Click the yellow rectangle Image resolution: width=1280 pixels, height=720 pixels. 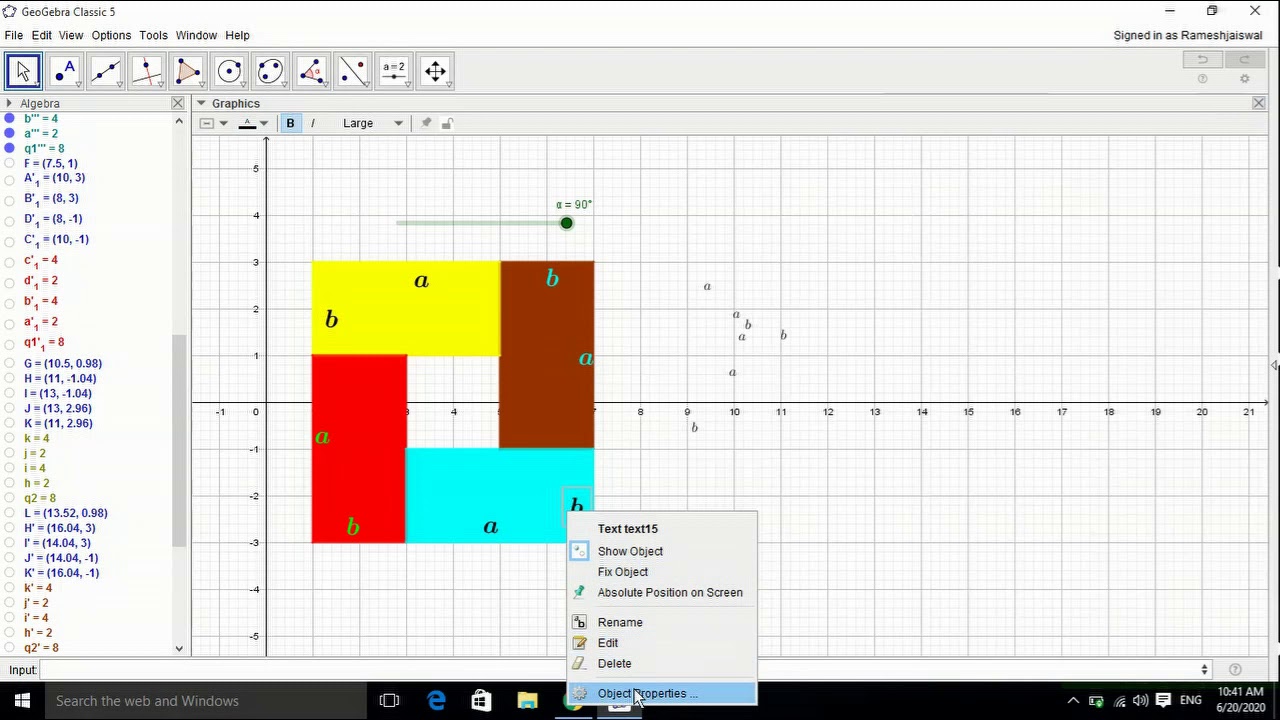click(x=405, y=308)
